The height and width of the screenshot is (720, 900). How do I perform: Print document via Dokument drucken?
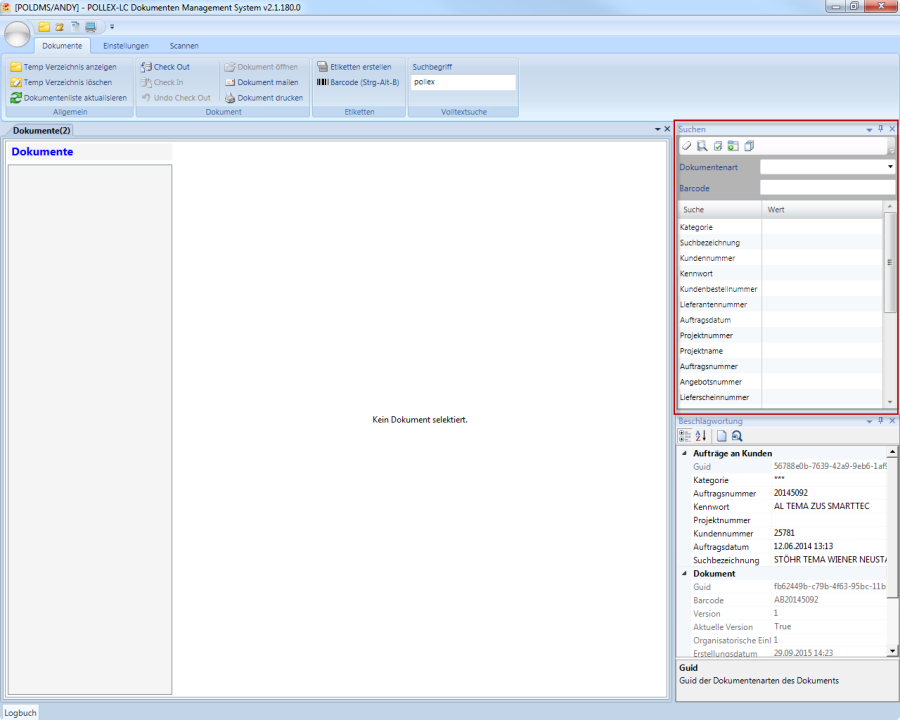[263, 98]
